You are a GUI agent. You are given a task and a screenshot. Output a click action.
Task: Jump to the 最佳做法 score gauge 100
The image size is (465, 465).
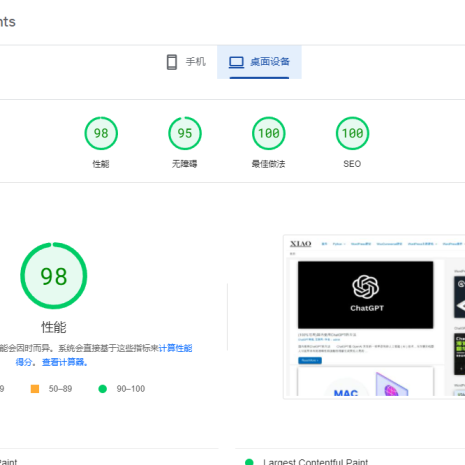tap(269, 133)
